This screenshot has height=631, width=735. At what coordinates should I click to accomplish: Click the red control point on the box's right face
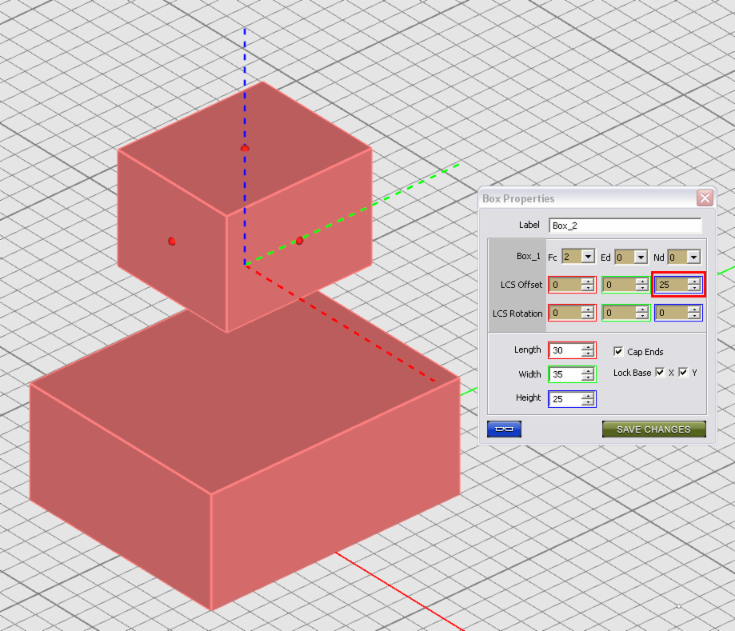[x=299, y=241]
